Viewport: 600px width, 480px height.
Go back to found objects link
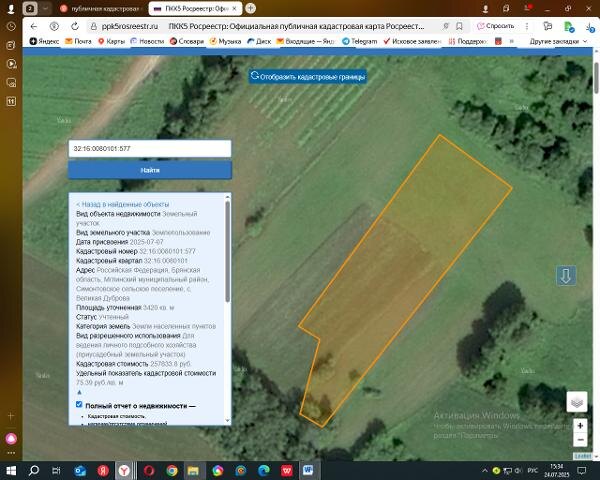[x=122, y=204]
